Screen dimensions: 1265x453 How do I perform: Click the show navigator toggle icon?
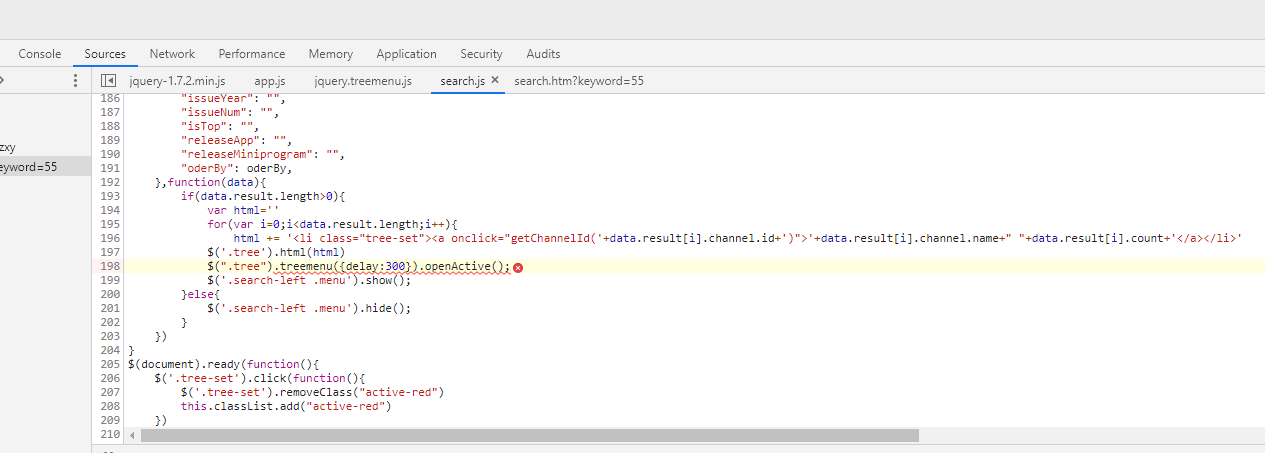pyautogui.click(x=109, y=81)
